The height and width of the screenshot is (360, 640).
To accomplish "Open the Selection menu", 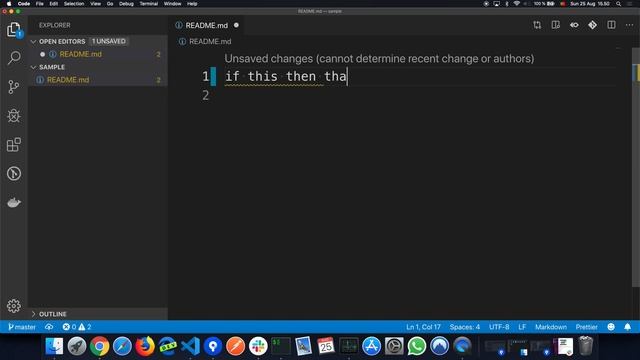I will tap(74, 4).
